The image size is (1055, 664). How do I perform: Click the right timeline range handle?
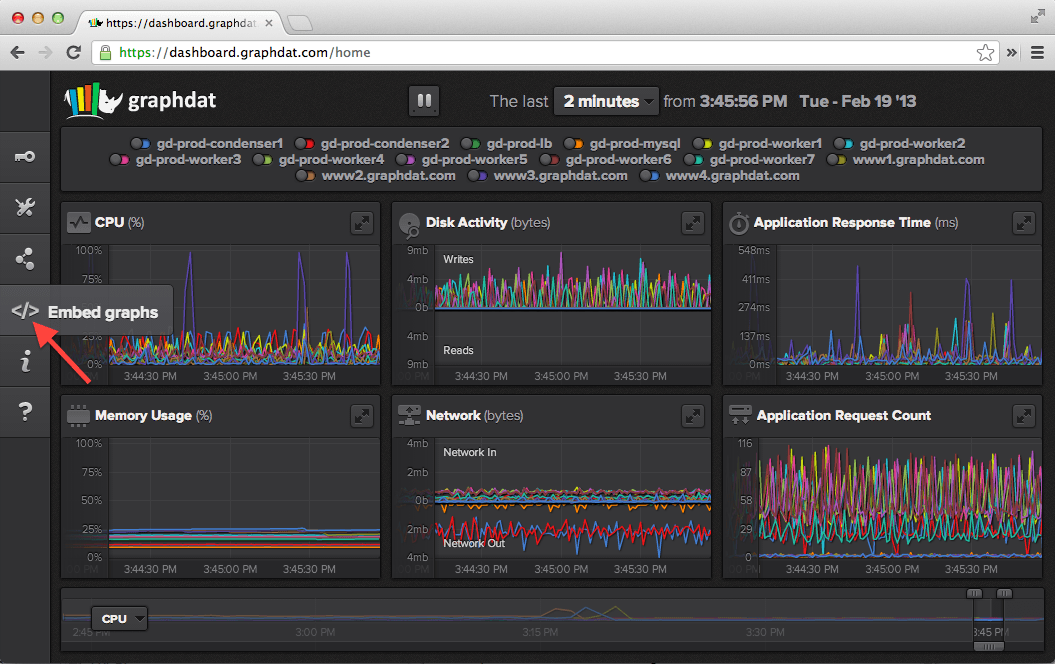(x=1004, y=593)
